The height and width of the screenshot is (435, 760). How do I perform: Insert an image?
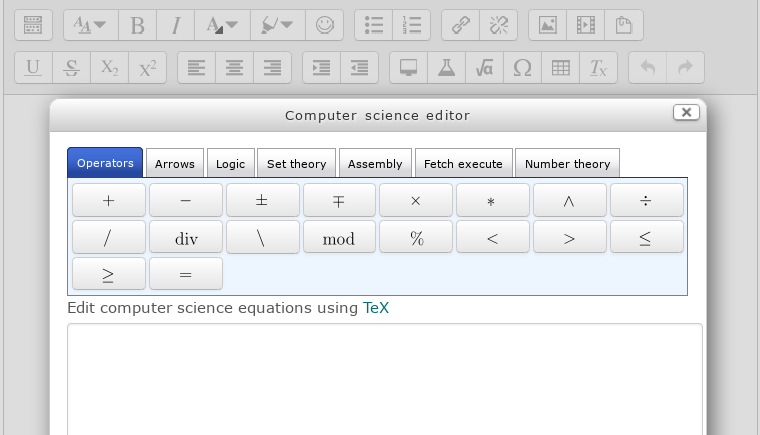click(547, 25)
